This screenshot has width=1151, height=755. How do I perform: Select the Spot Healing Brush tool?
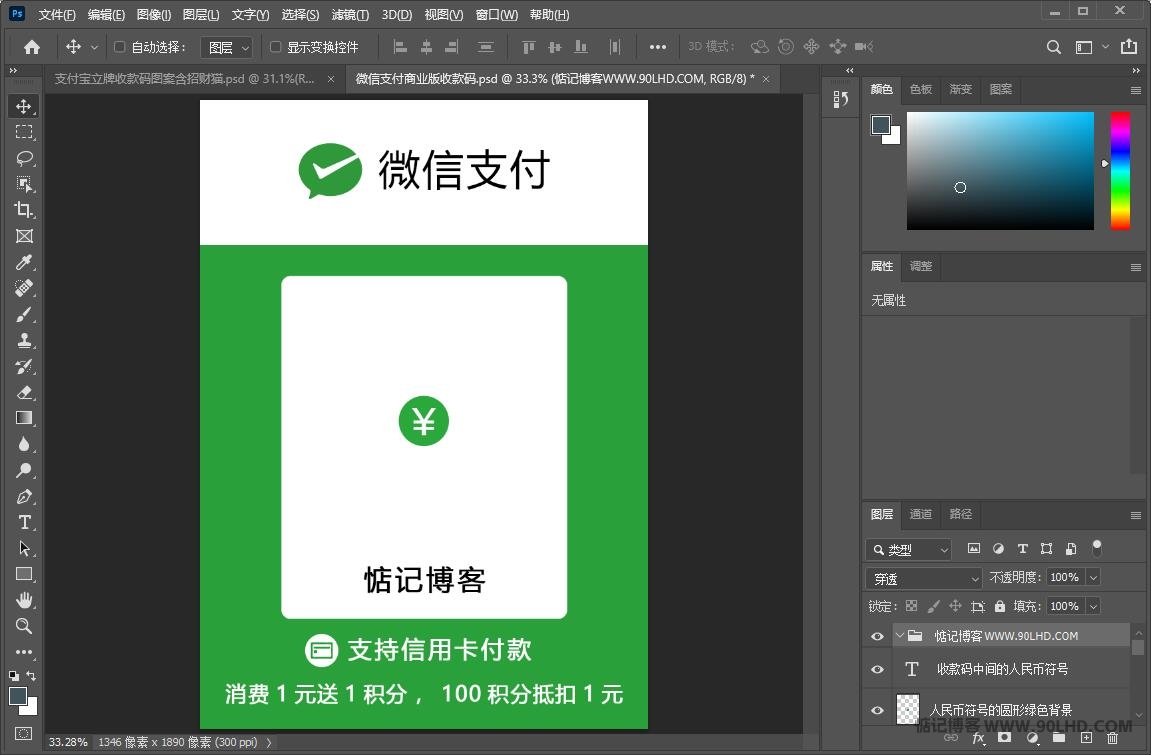pos(23,288)
